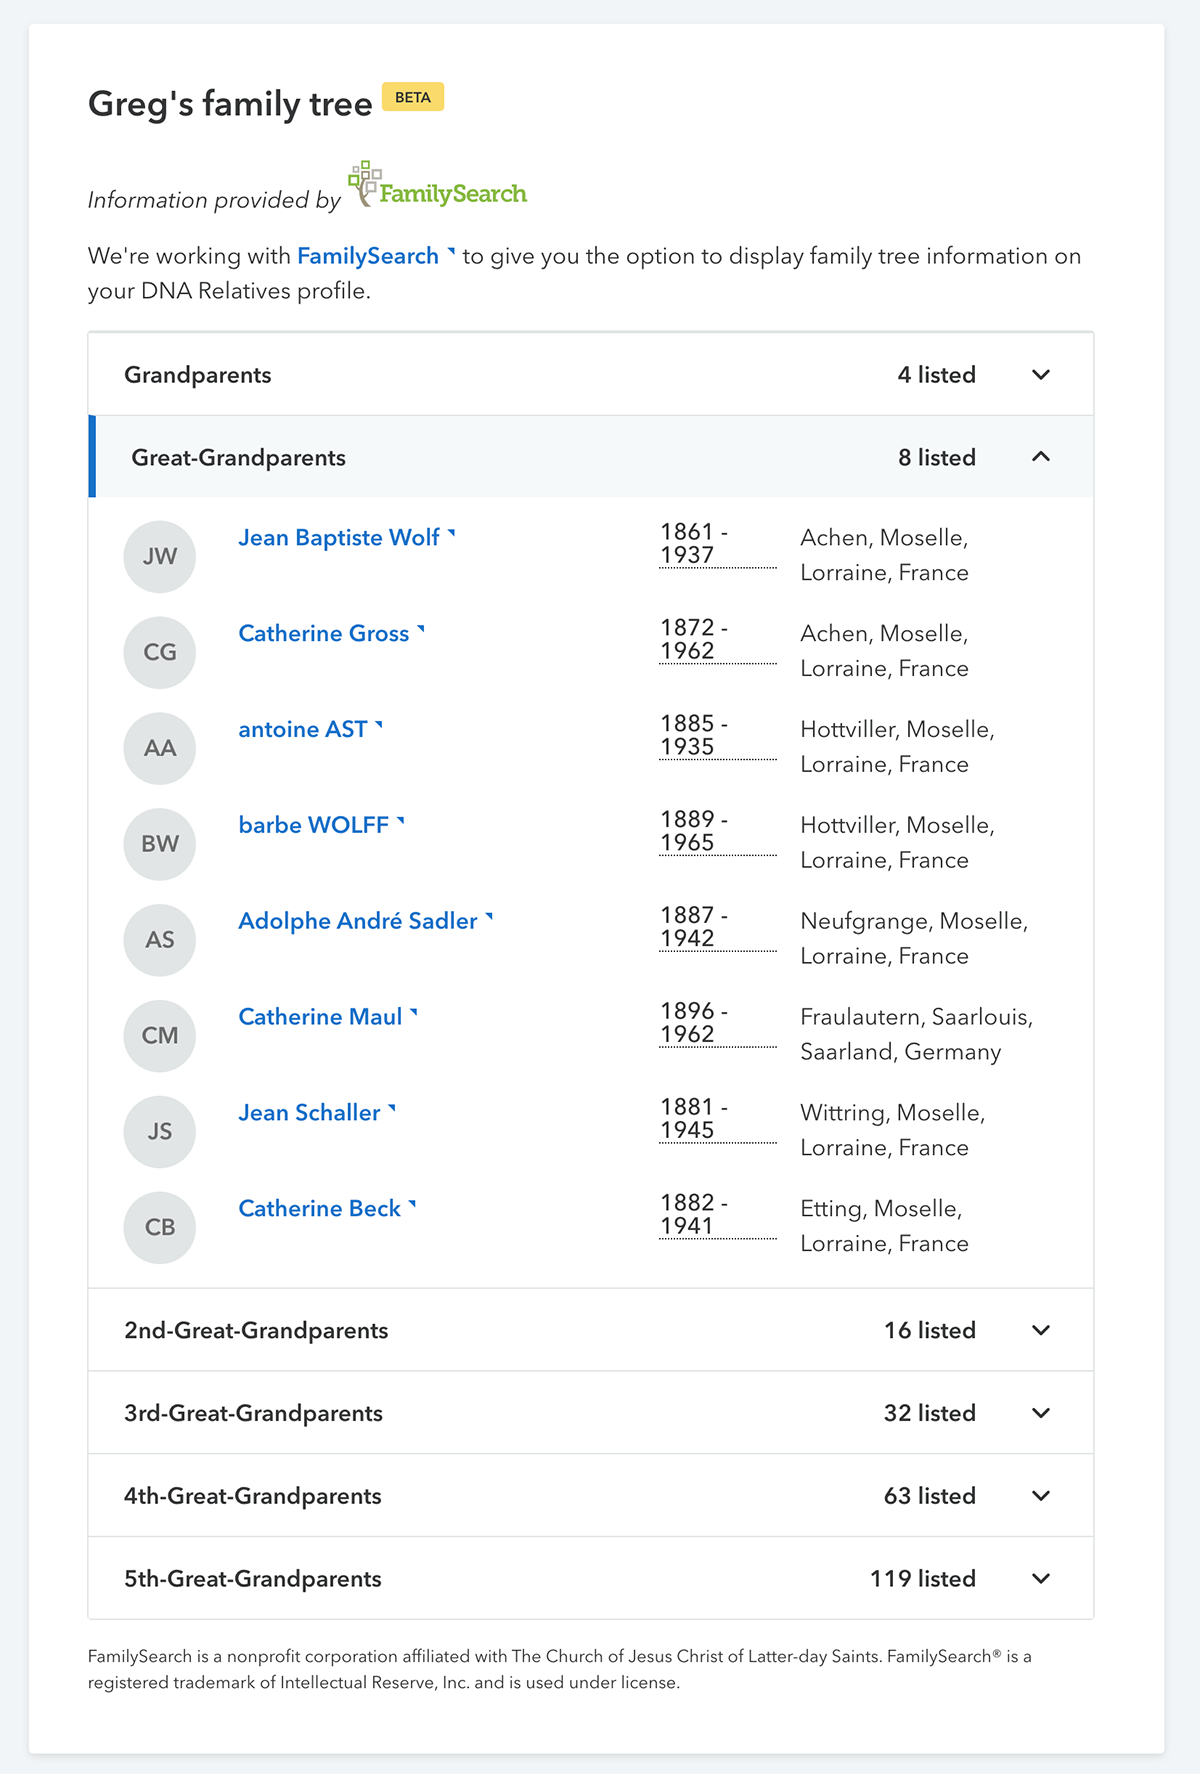Click the JS avatar for Jean Schaller
The image size is (1200, 1774).
coord(159,1131)
